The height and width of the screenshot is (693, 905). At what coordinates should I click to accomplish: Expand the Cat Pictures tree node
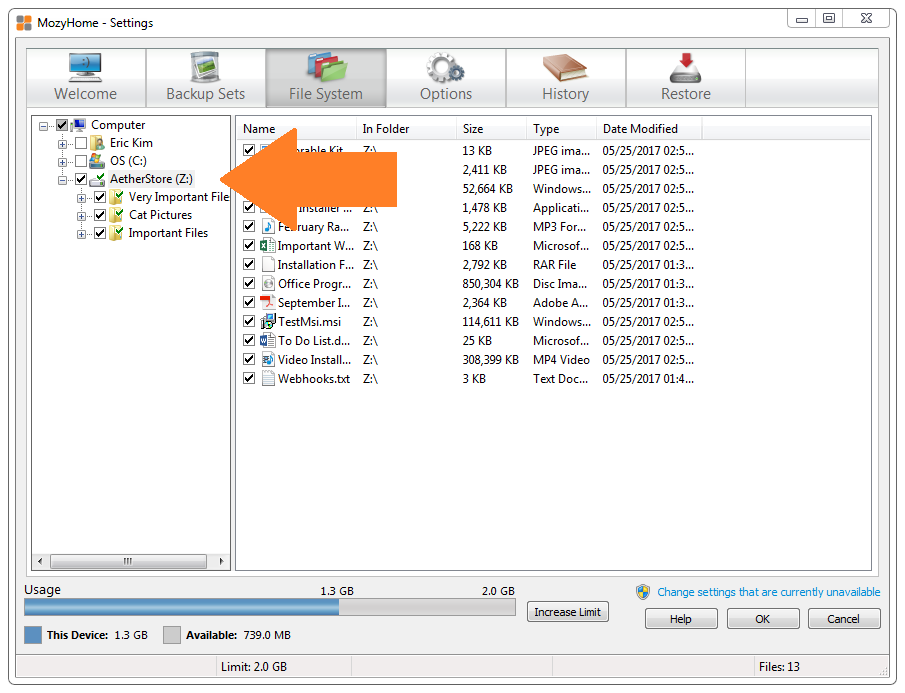coord(81,216)
